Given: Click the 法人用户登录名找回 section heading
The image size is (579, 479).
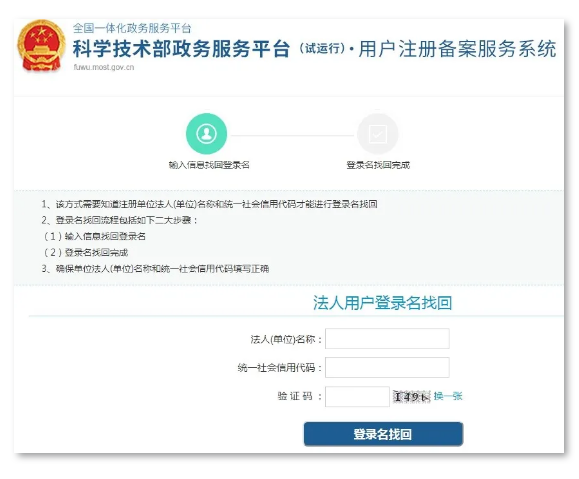Looking at the screenshot, I should click(383, 303).
